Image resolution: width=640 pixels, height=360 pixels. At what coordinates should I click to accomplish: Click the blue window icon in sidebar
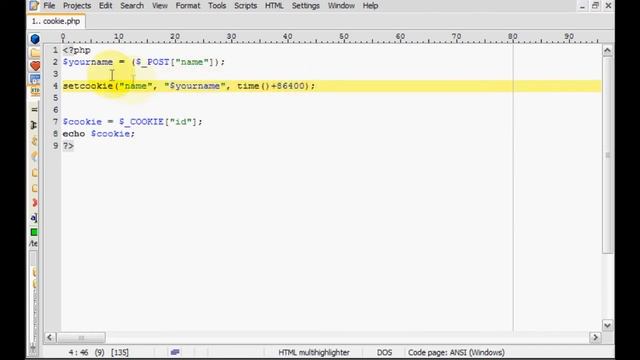(x=35, y=79)
